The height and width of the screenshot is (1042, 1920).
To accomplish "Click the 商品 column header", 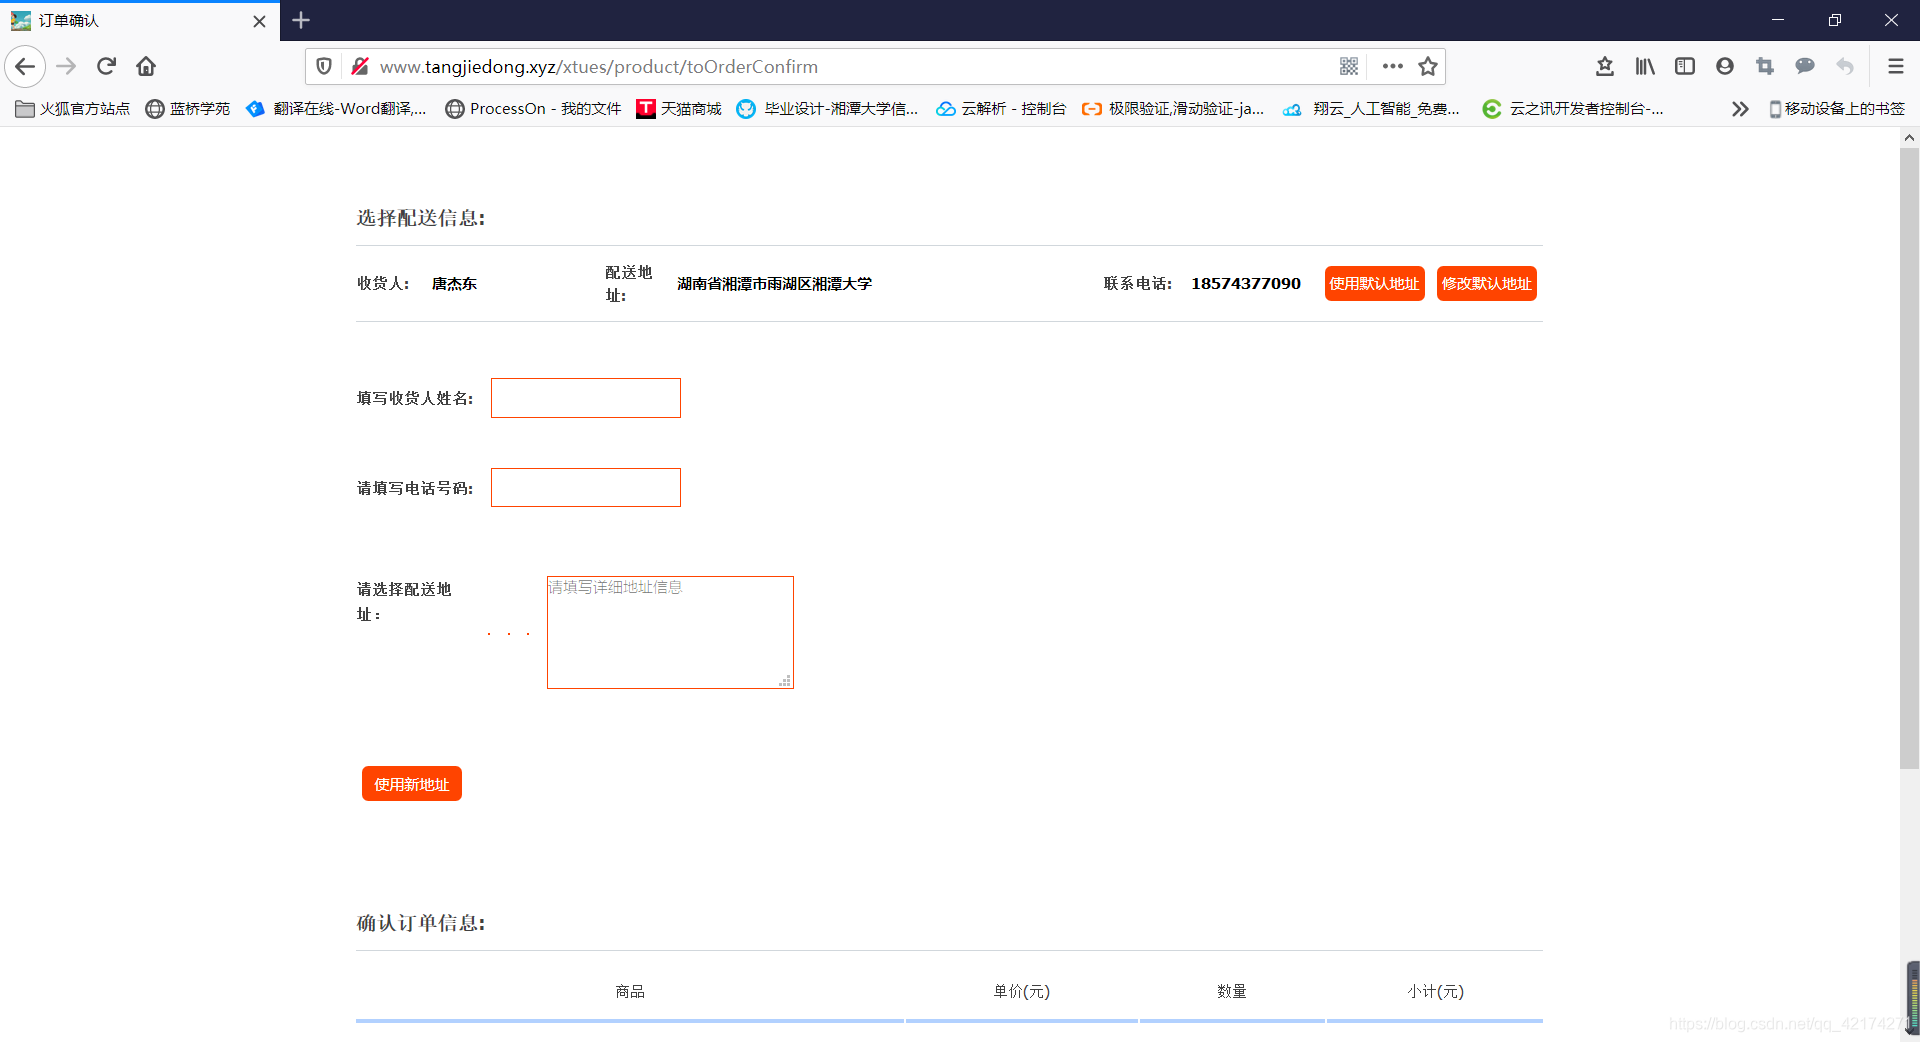I will [630, 991].
